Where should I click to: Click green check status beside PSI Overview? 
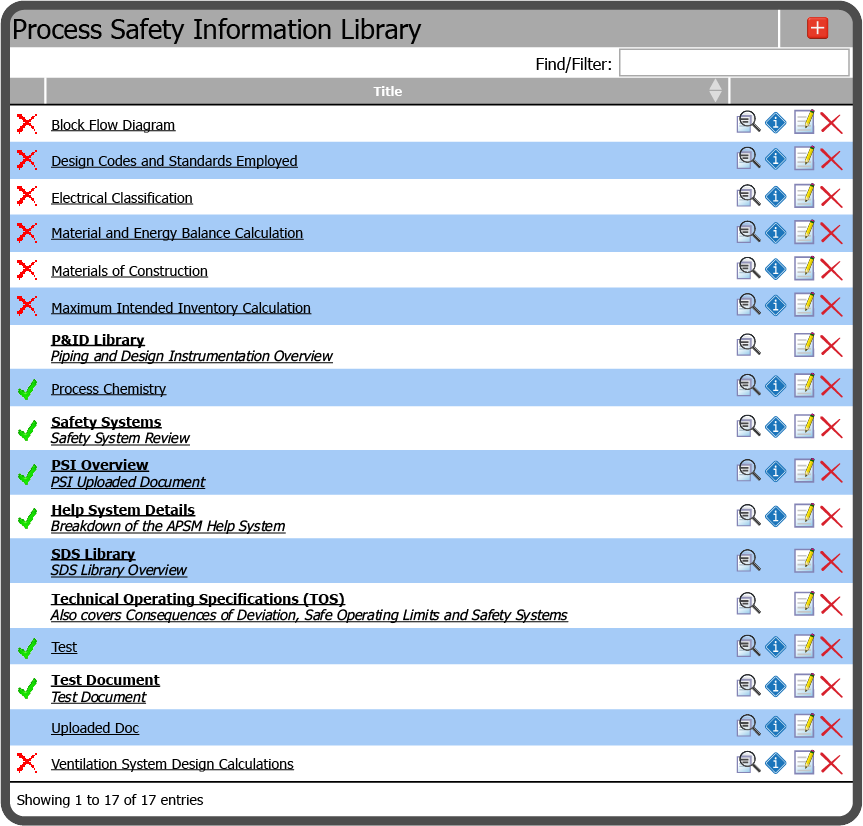tap(27, 474)
